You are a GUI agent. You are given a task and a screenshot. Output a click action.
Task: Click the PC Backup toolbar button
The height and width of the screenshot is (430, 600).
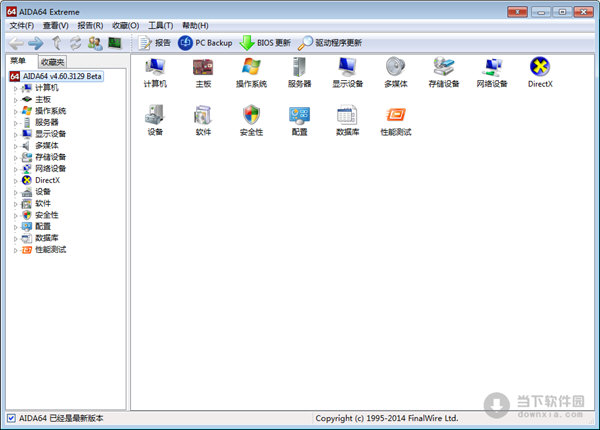pyautogui.click(x=205, y=43)
